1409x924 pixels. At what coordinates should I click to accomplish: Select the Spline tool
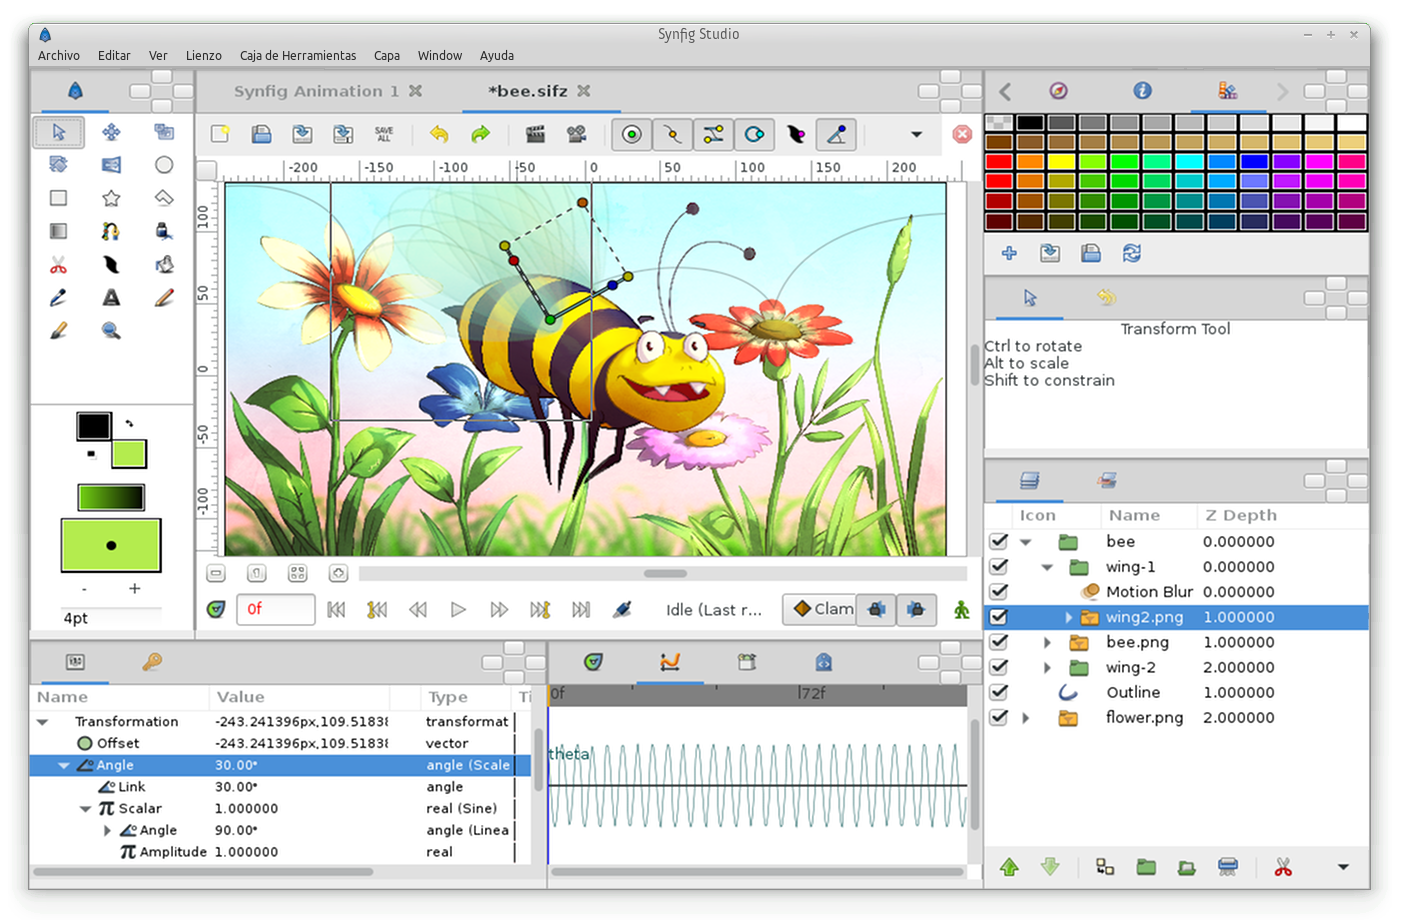point(111,231)
